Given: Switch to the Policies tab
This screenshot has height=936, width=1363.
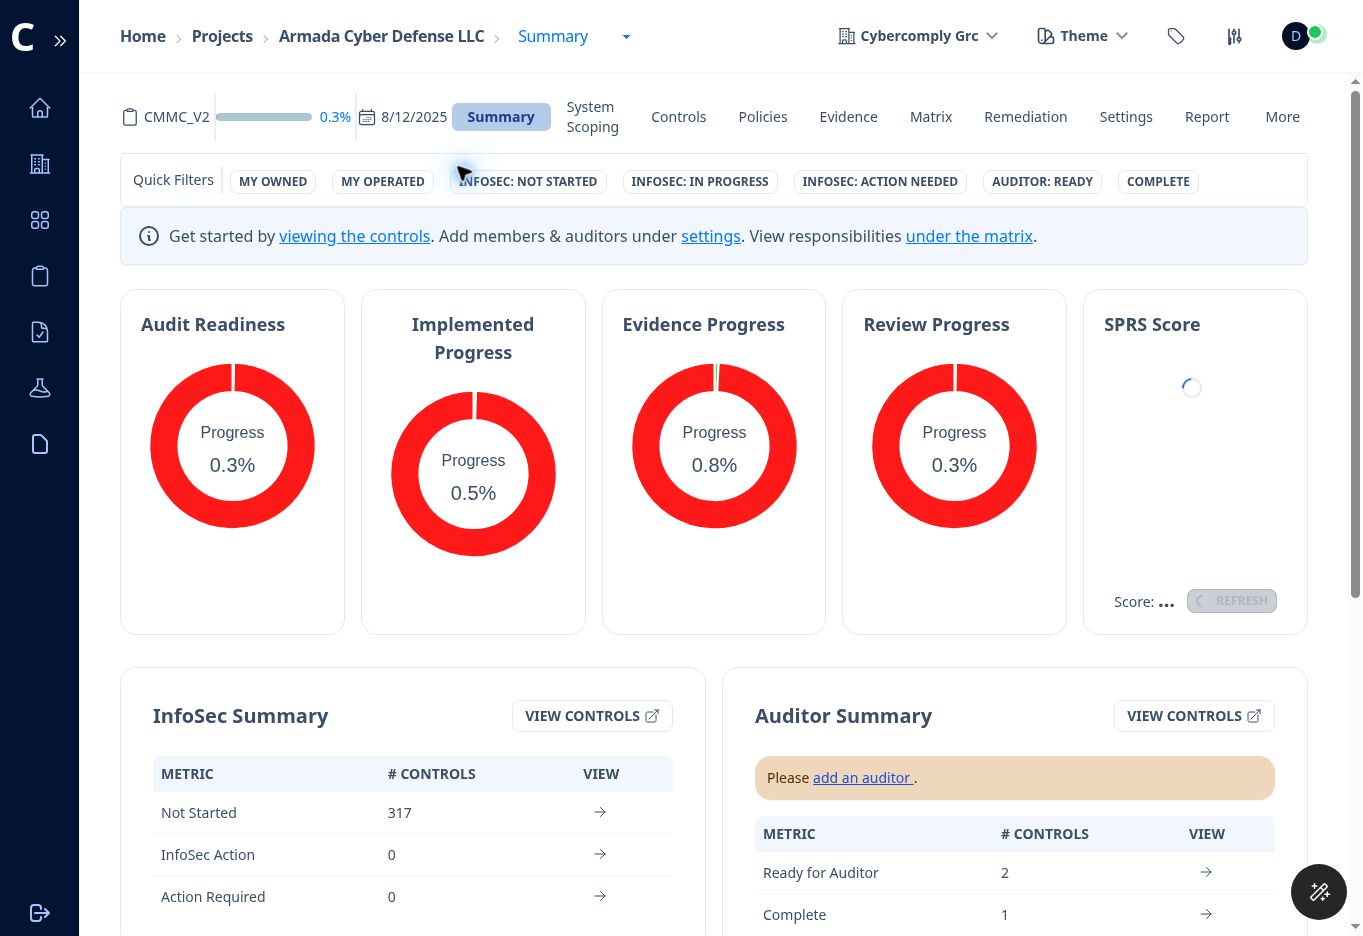Looking at the screenshot, I should 763,117.
